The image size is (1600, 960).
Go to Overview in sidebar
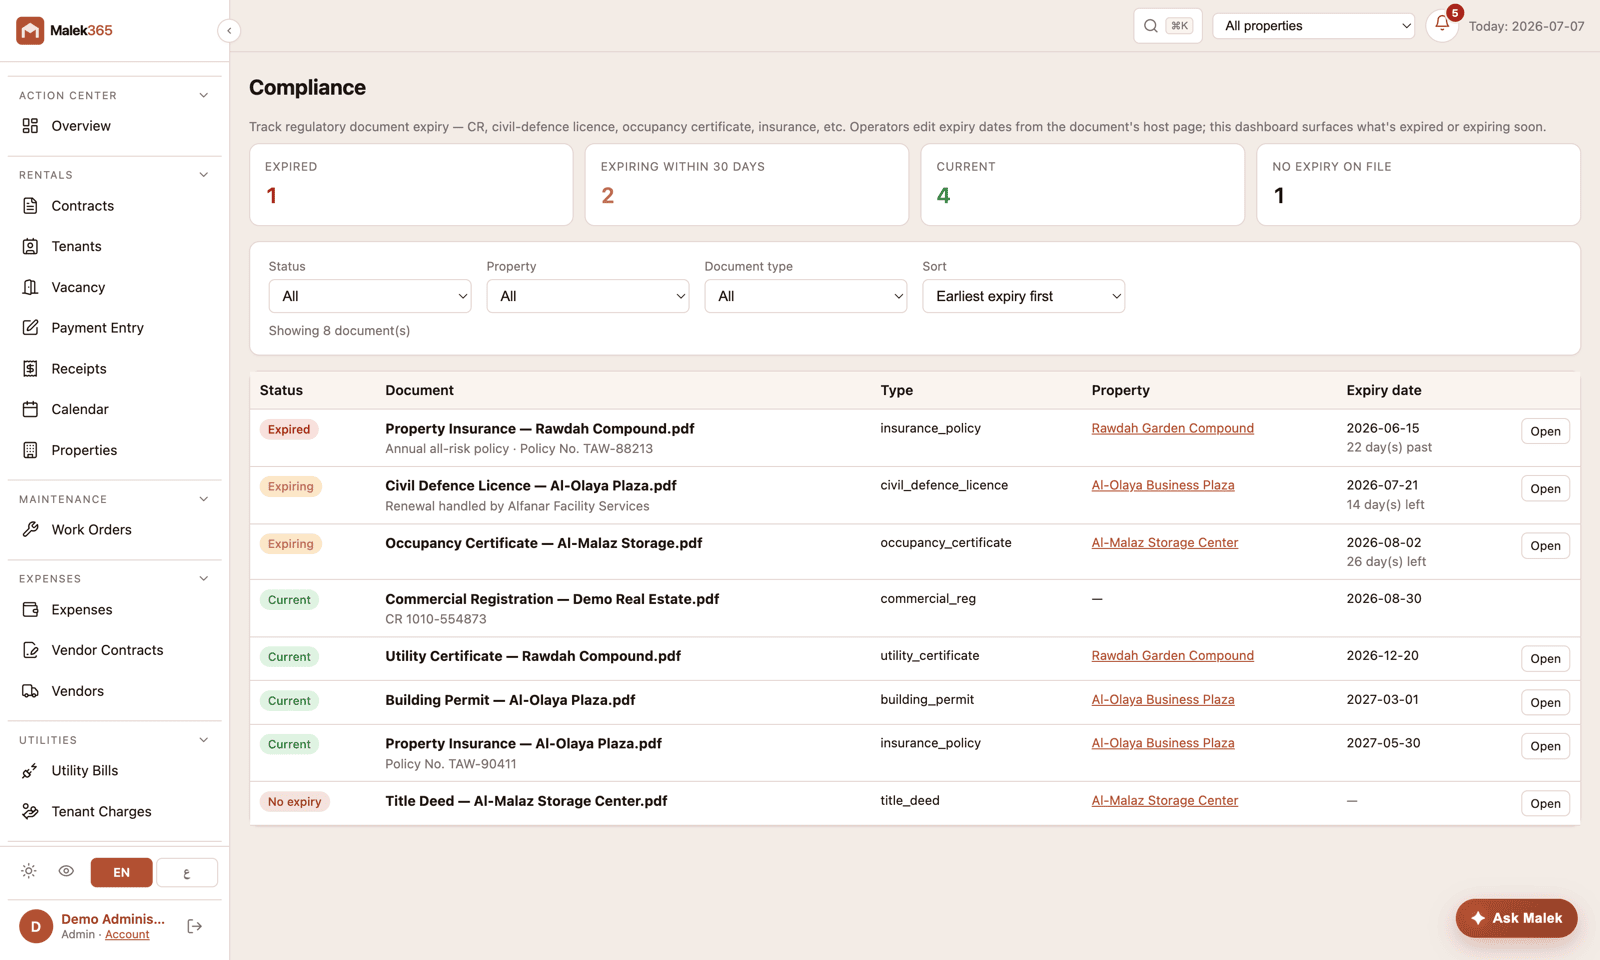point(114,126)
